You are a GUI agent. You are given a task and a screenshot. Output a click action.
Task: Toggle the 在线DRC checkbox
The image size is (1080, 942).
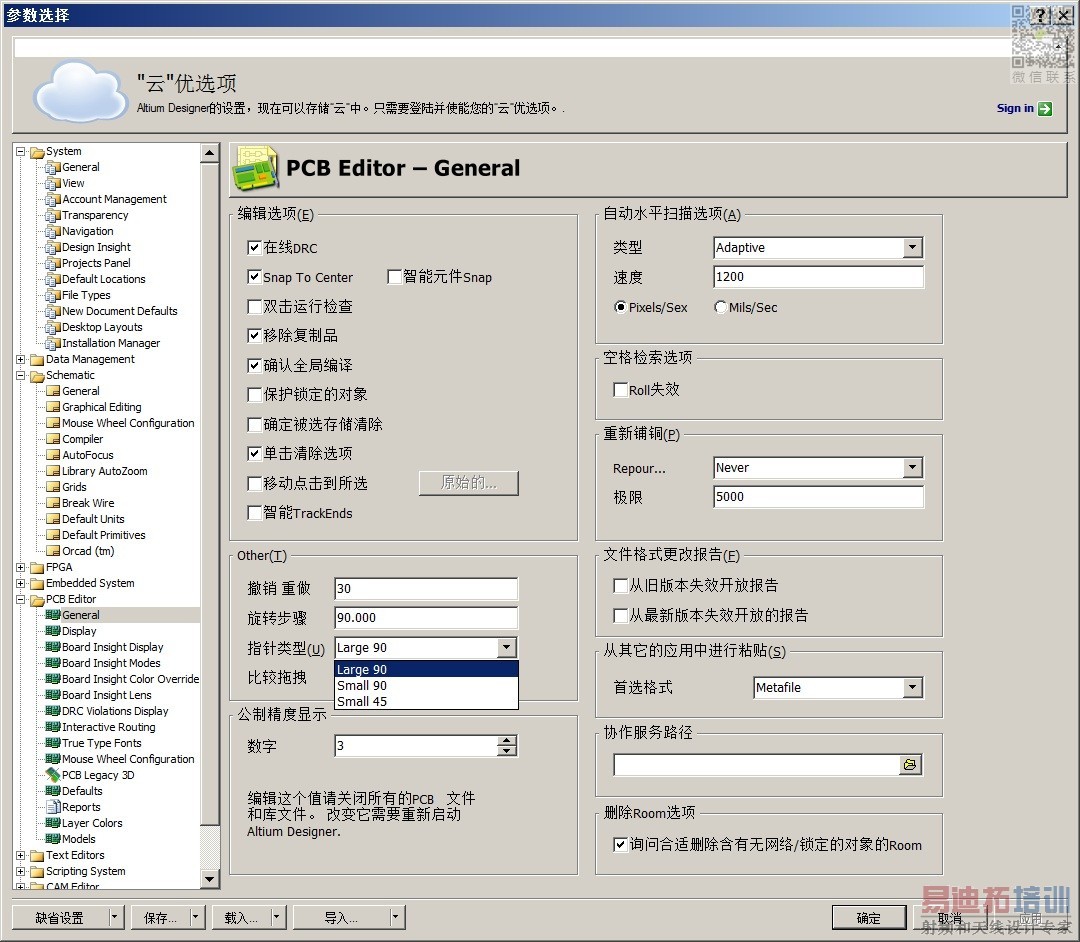[x=254, y=248]
